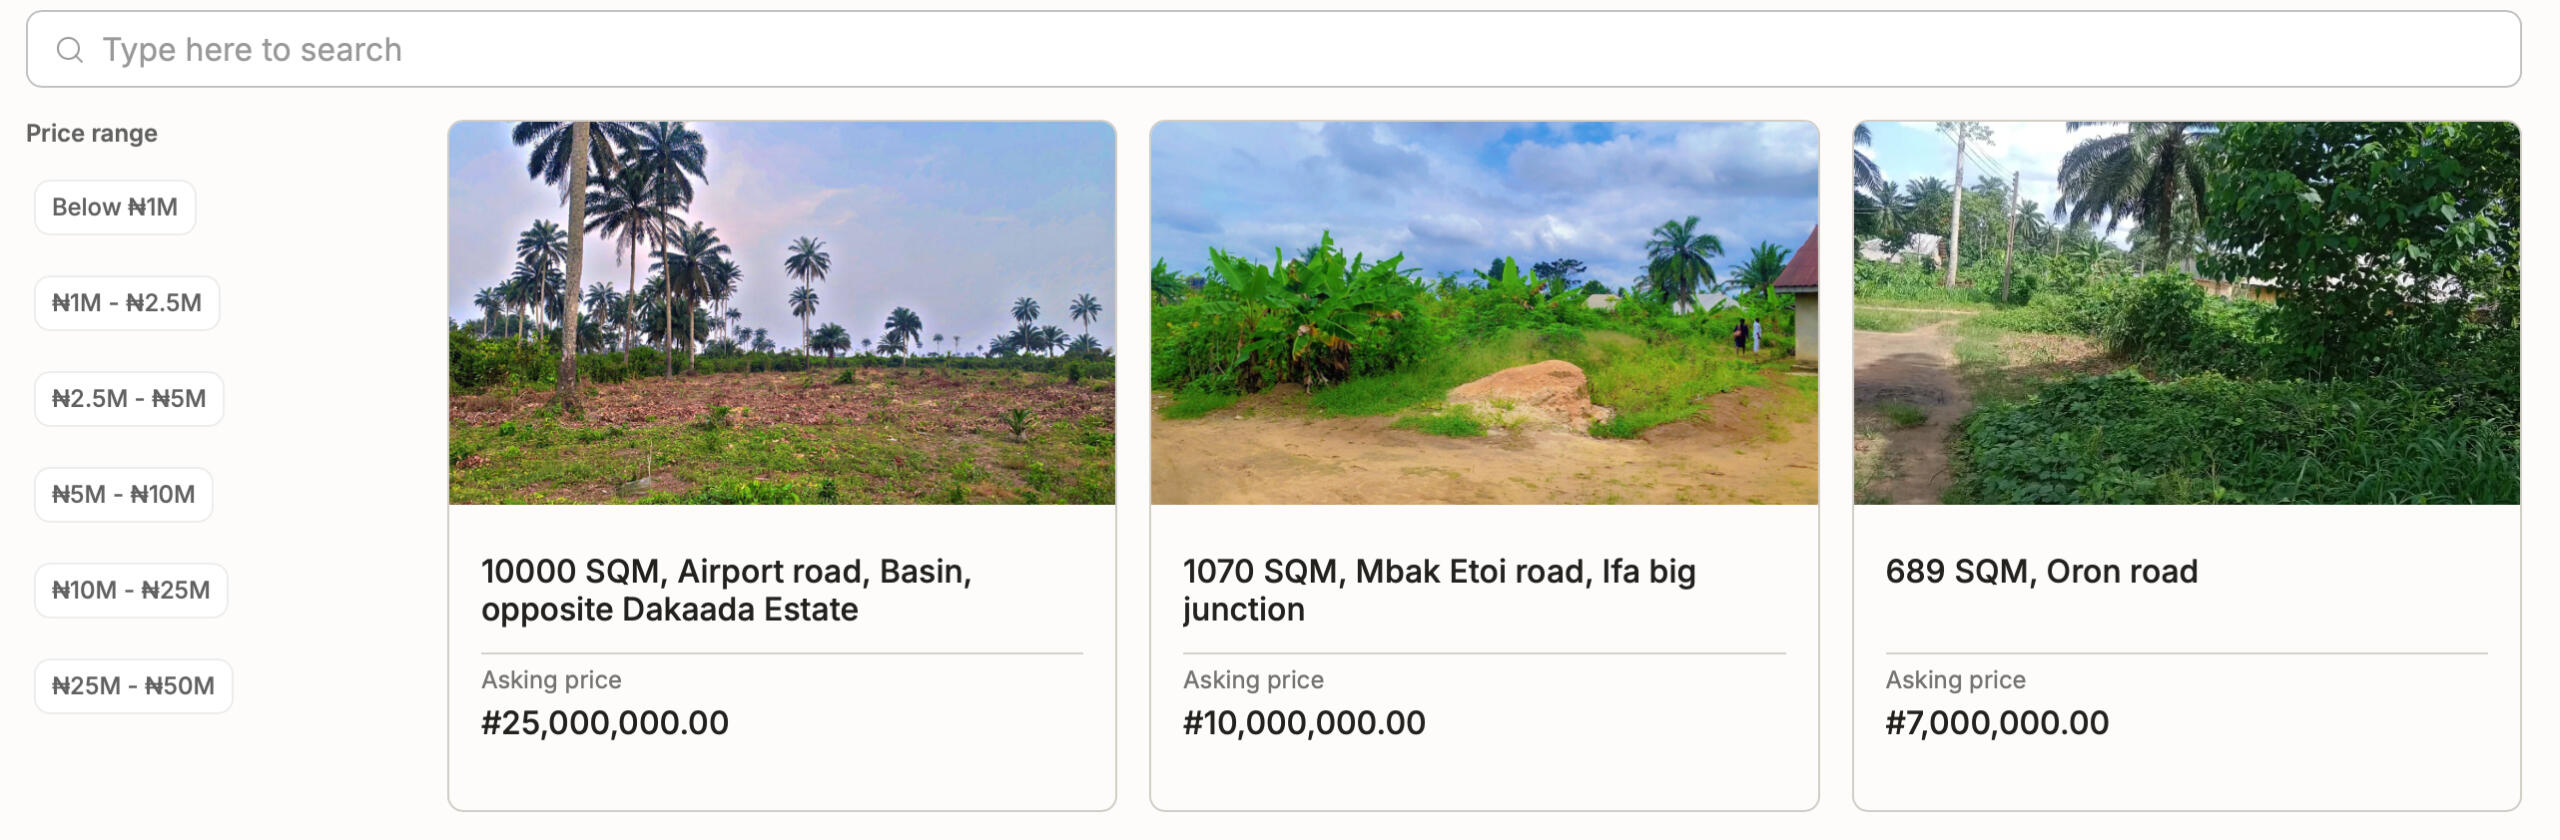Click the Price range heading

(92, 132)
